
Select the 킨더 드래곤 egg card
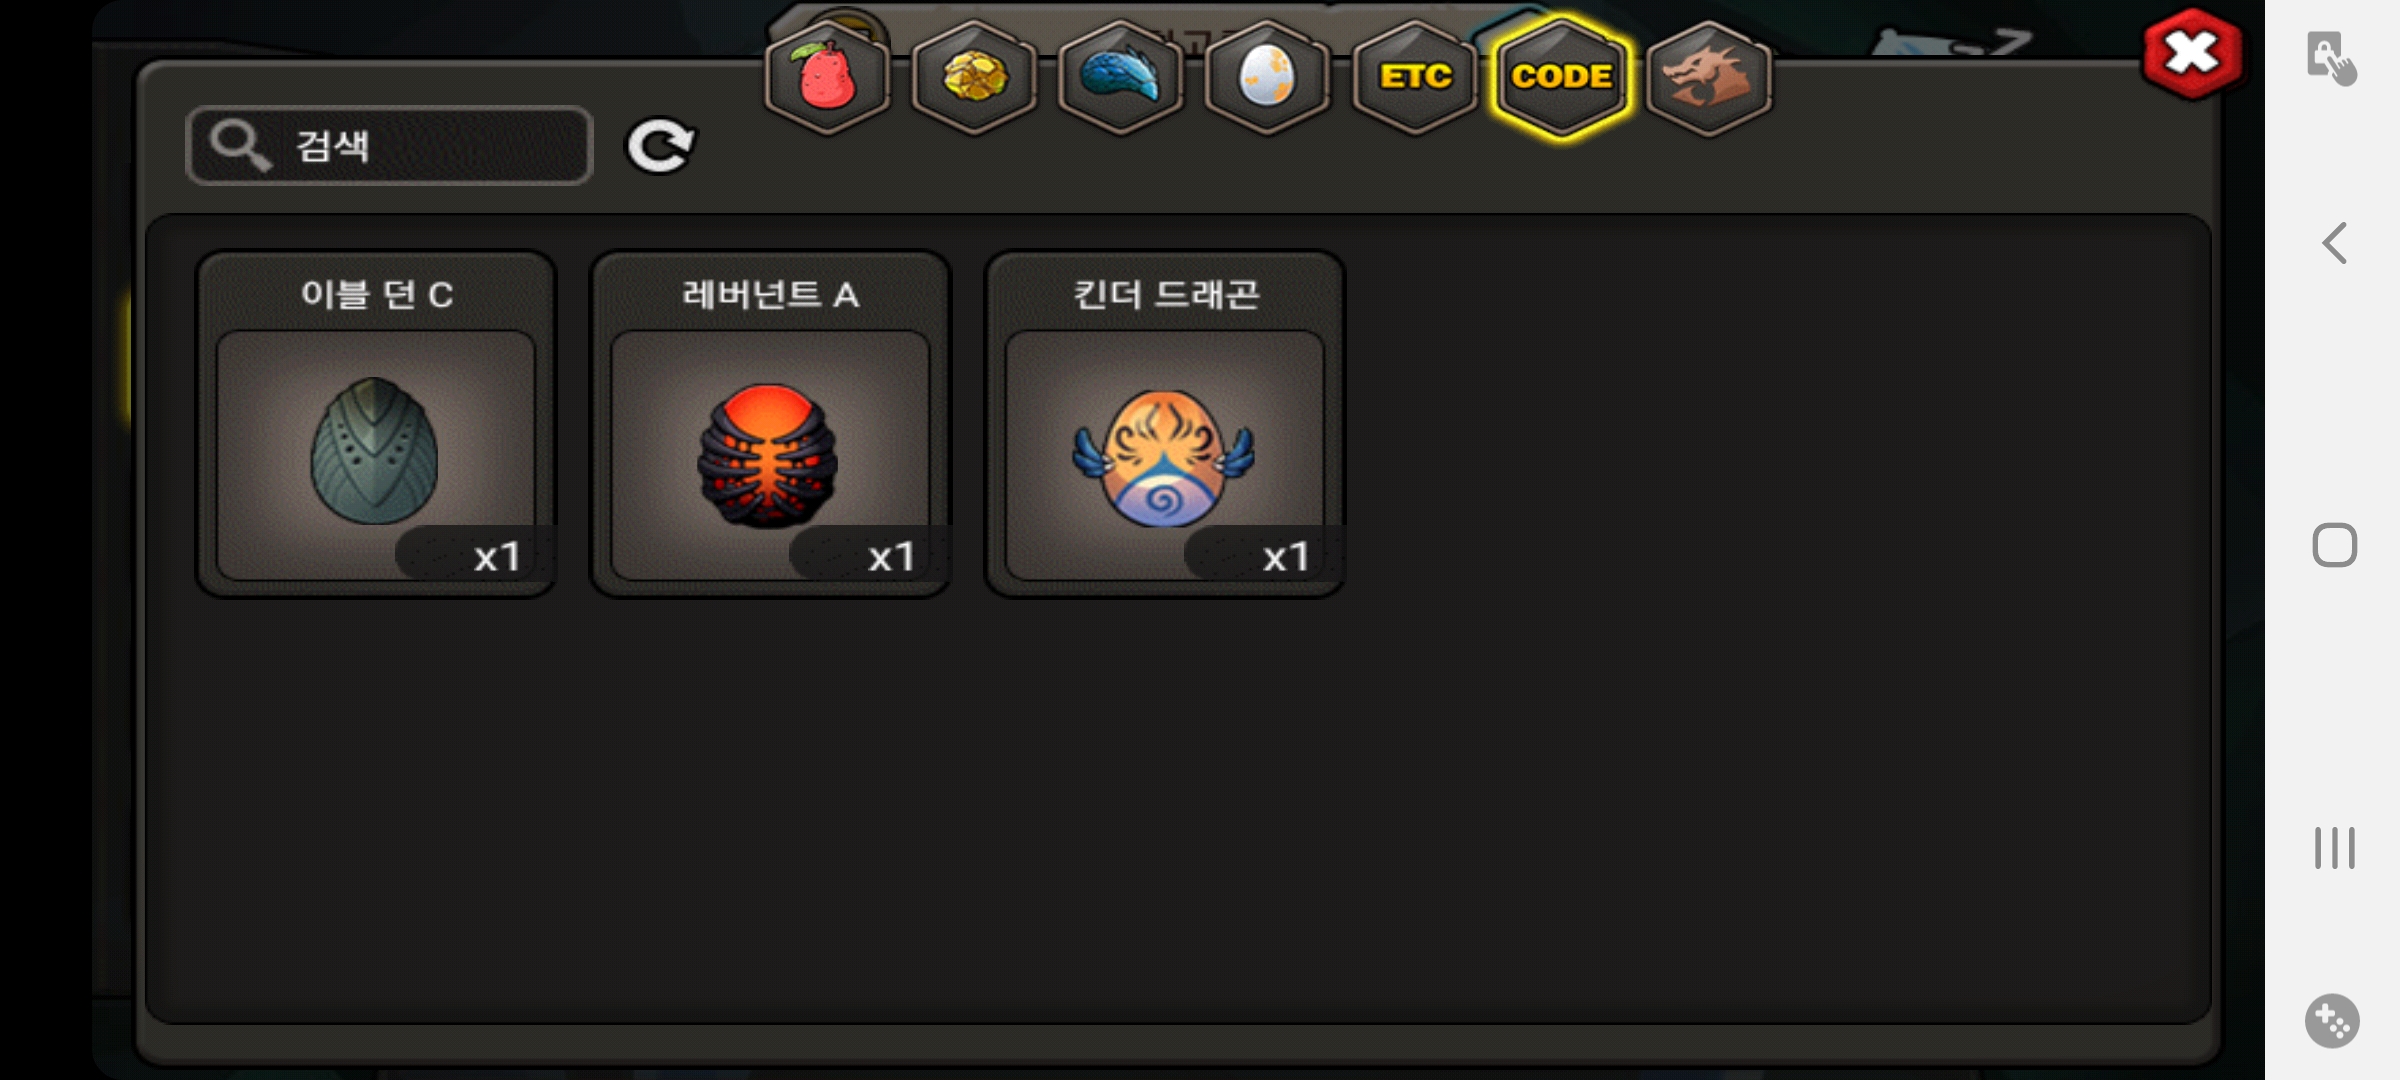pyautogui.click(x=1165, y=424)
